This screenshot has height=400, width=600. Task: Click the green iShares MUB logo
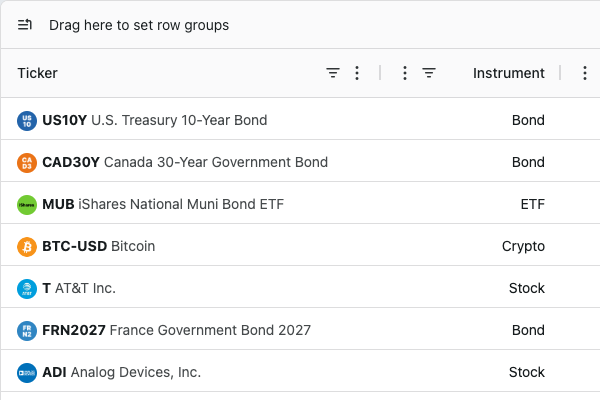point(27,205)
